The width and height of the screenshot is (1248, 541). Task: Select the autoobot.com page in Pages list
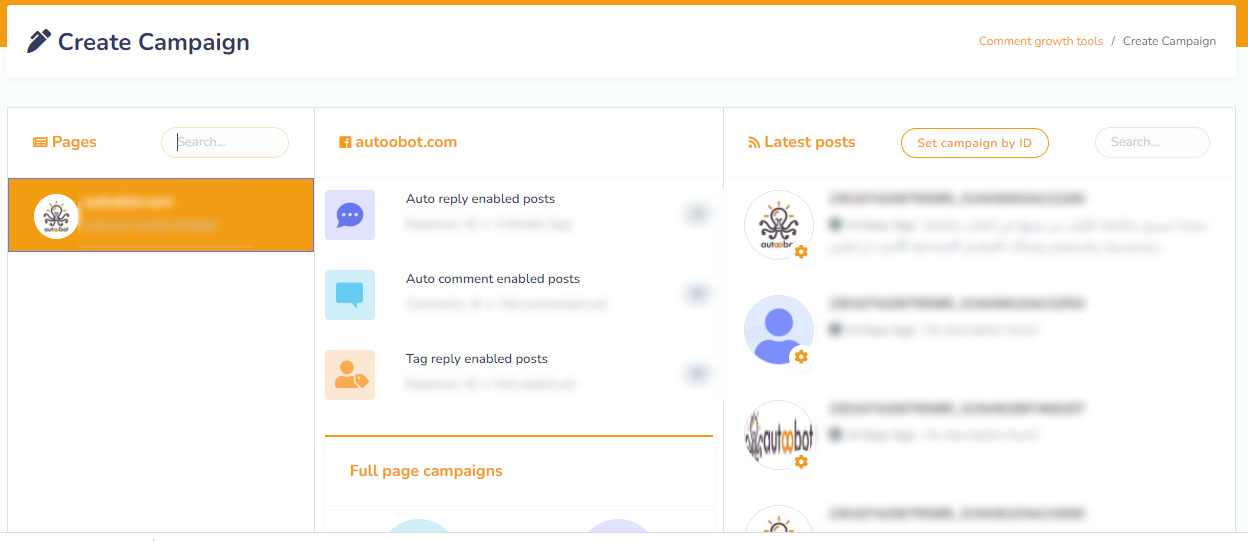coord(160,215)
